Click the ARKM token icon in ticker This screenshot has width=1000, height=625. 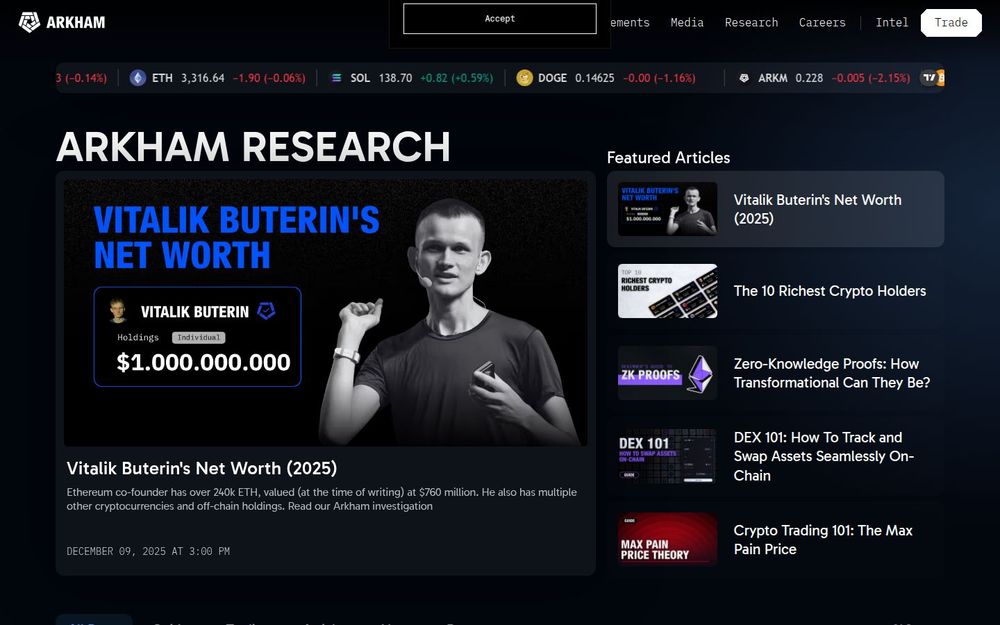coord(744,78)
